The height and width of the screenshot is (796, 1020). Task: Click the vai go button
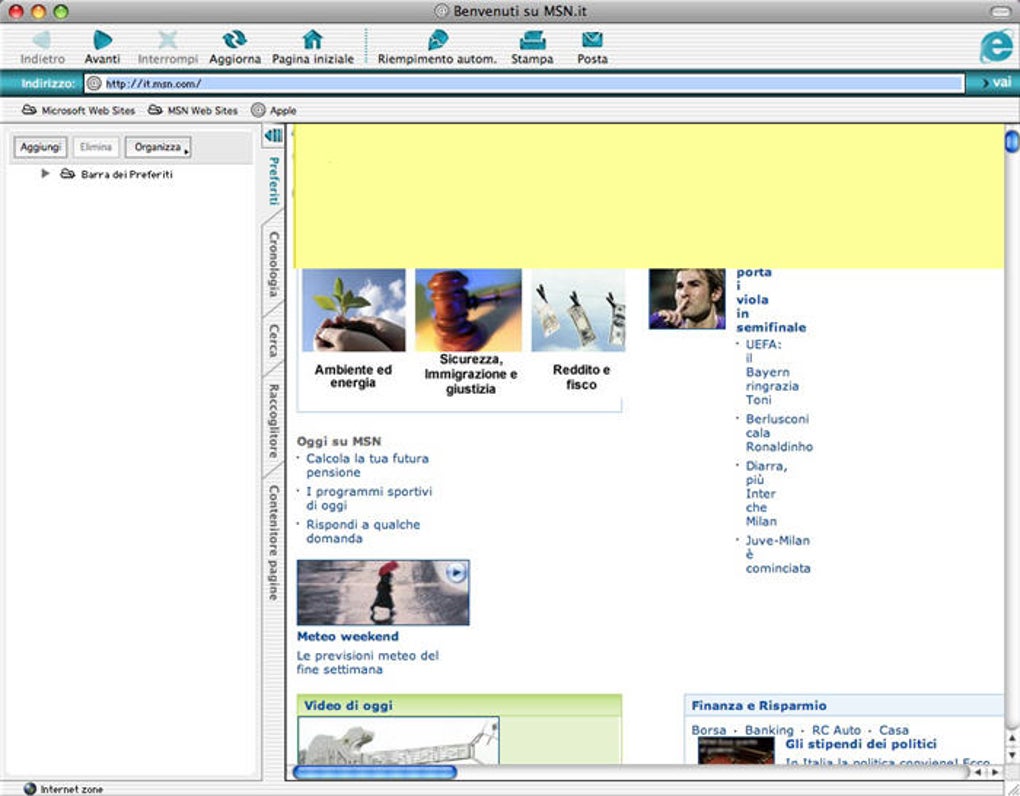tap(996, 83)
